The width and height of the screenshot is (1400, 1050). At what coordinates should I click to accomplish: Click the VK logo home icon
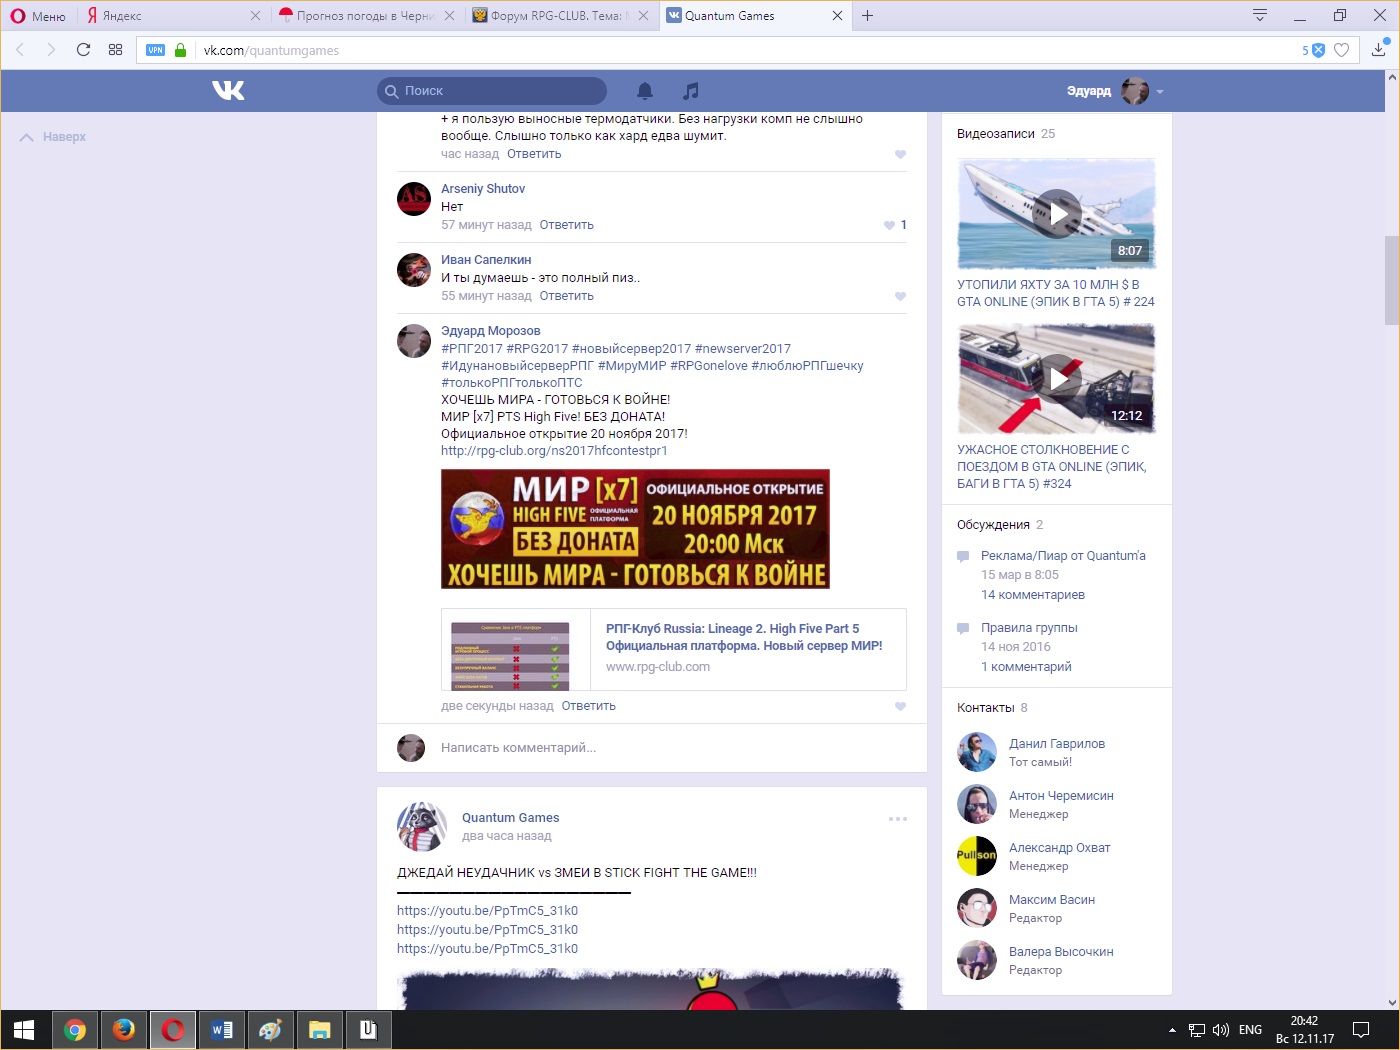(228, 91)
